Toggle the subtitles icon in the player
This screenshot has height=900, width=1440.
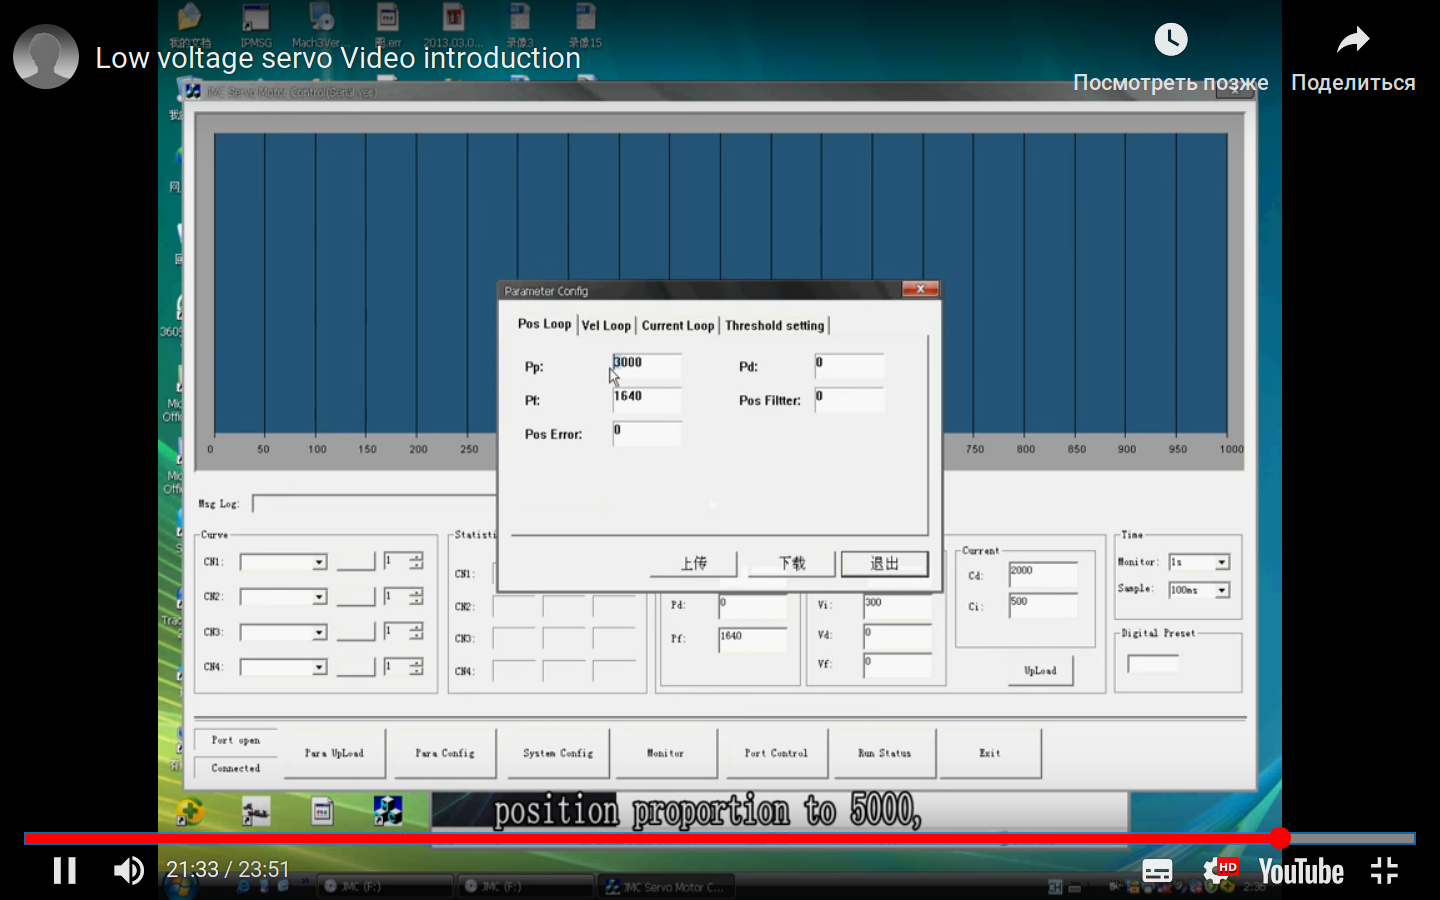(x=1157, y=871)
